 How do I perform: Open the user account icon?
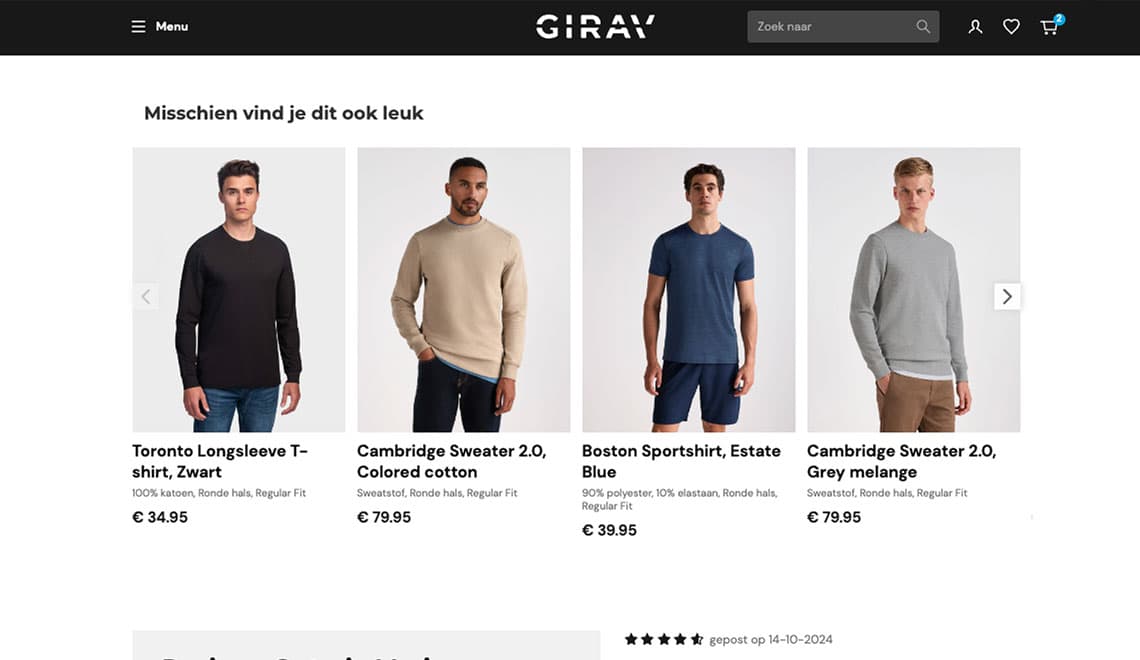pos(975,27)
